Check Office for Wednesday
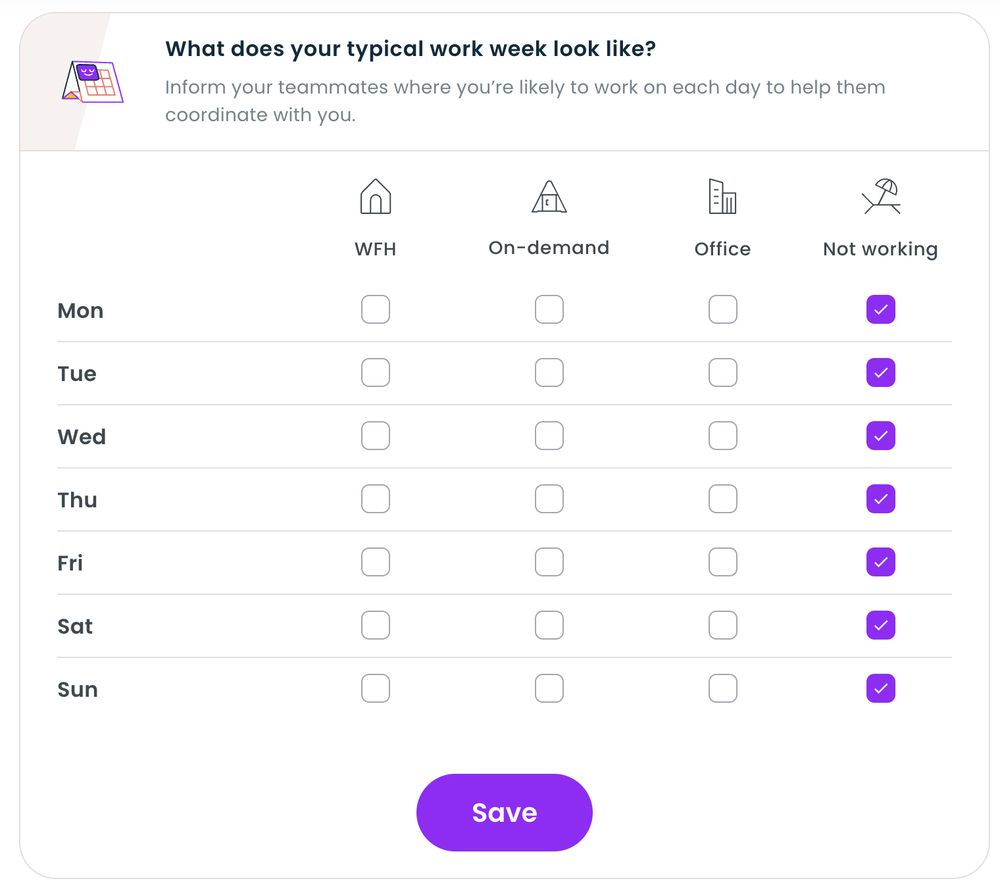The height and width of the screenshot is (891, 1000). pyautogui.click(x=722, y=435)
